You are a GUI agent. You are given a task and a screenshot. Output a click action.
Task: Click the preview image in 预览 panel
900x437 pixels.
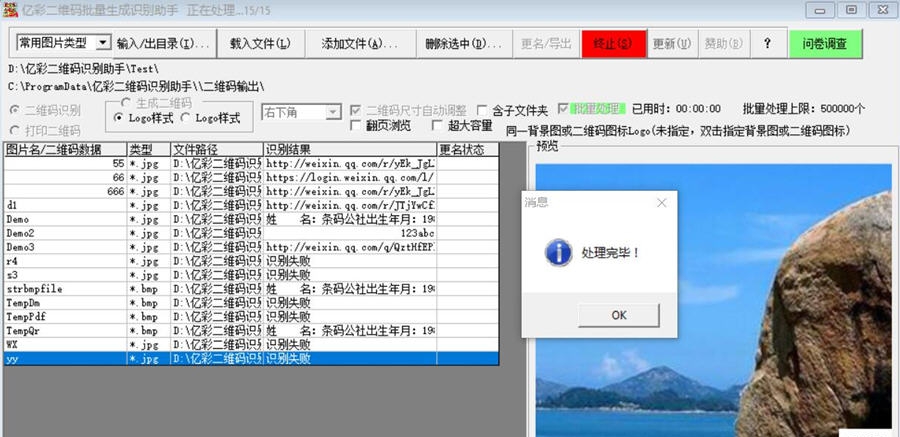pyautogui.click(x=713, y=300)
